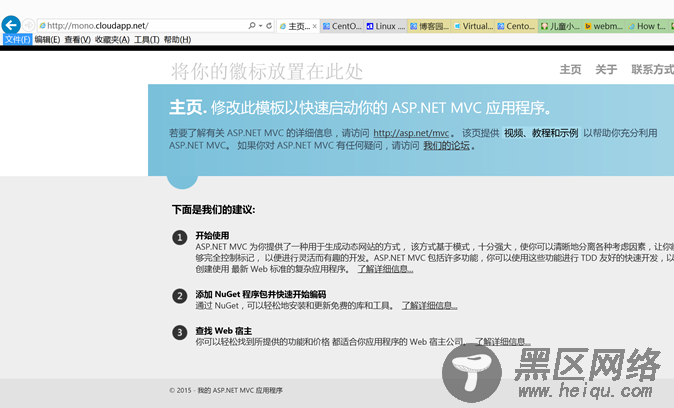Click the browser forward arrow button
The height and width of the screenshot is (408, 674).
[28, 25]
